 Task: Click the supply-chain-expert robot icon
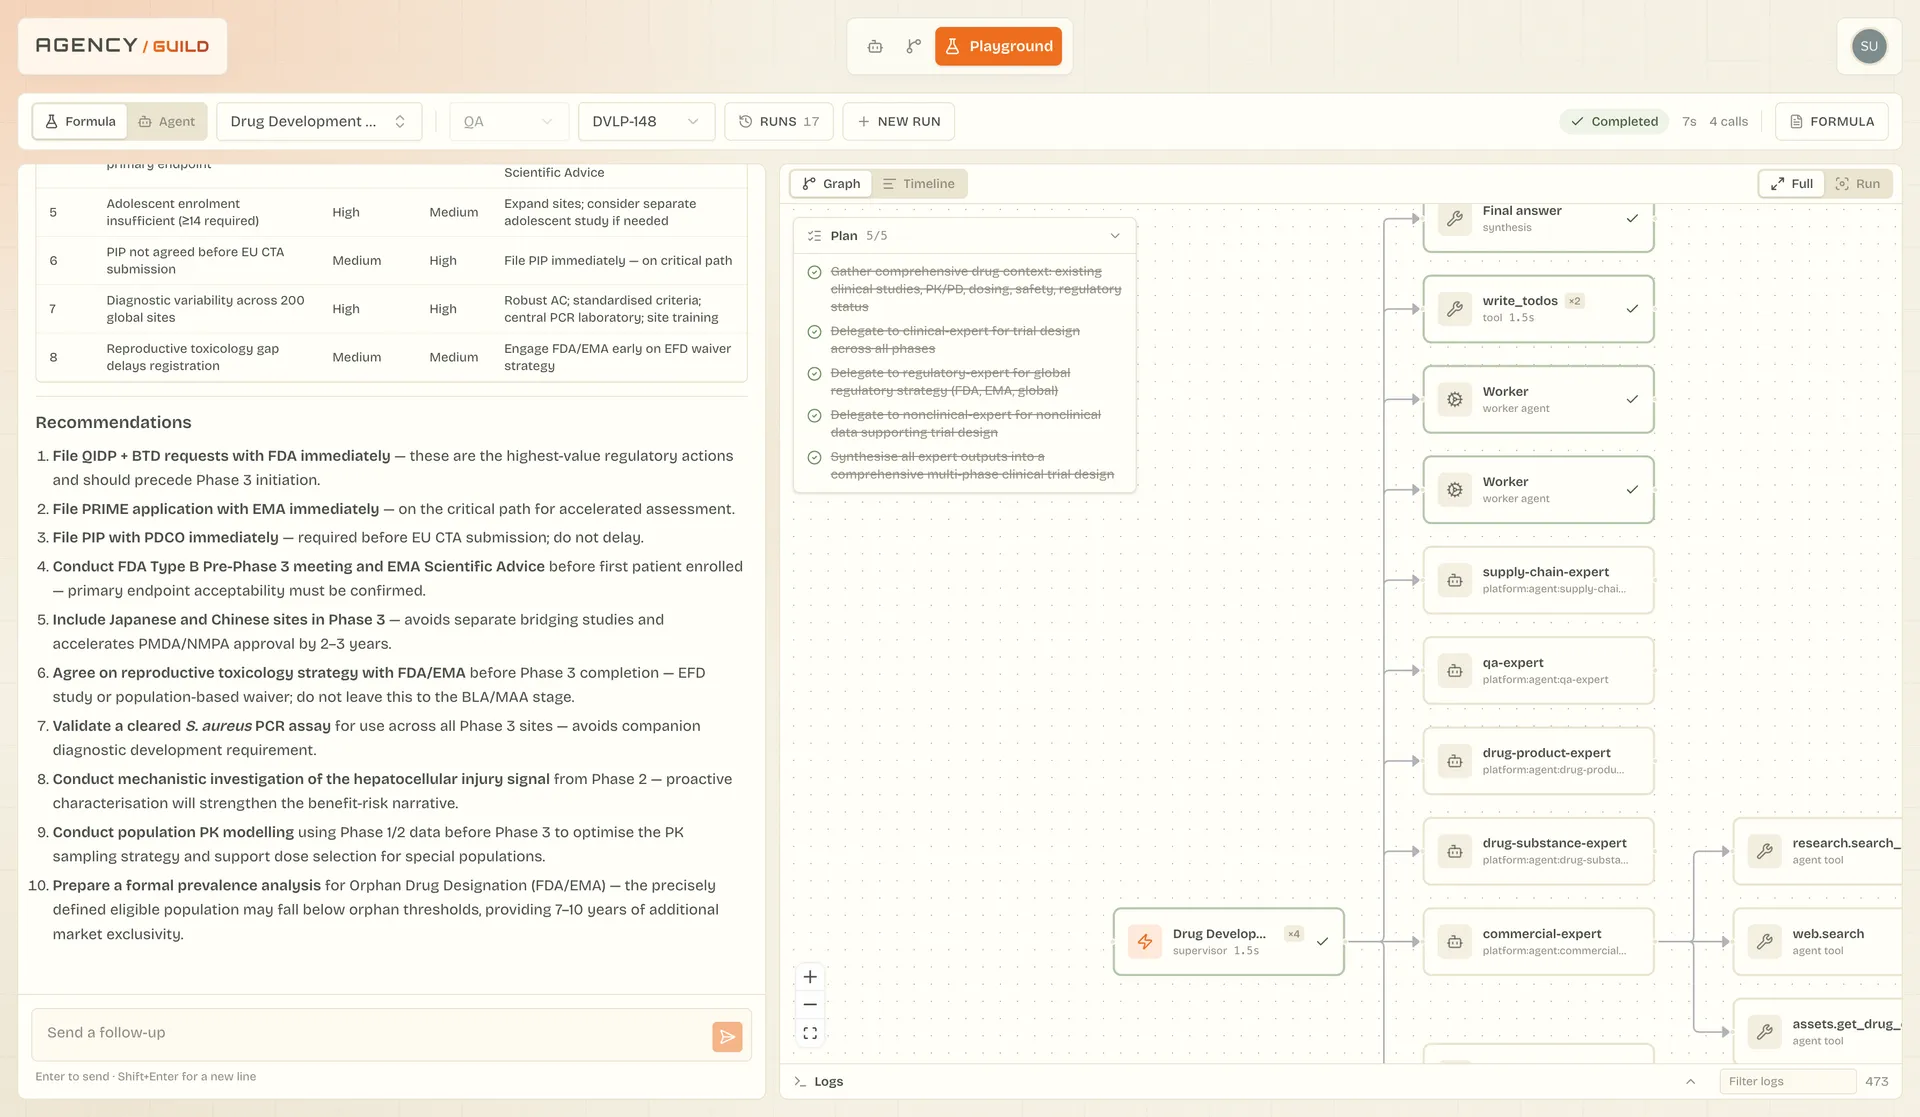point(1455,580)
